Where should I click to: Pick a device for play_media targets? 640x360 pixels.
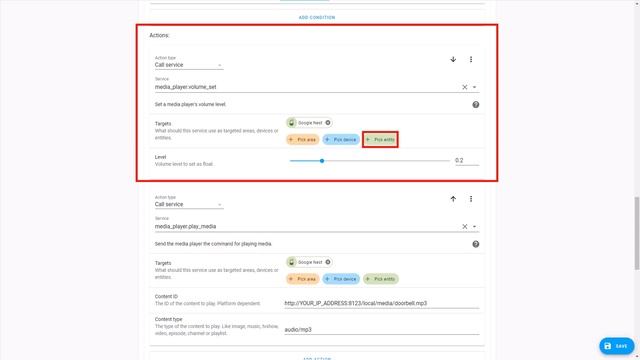click(341, 279)
